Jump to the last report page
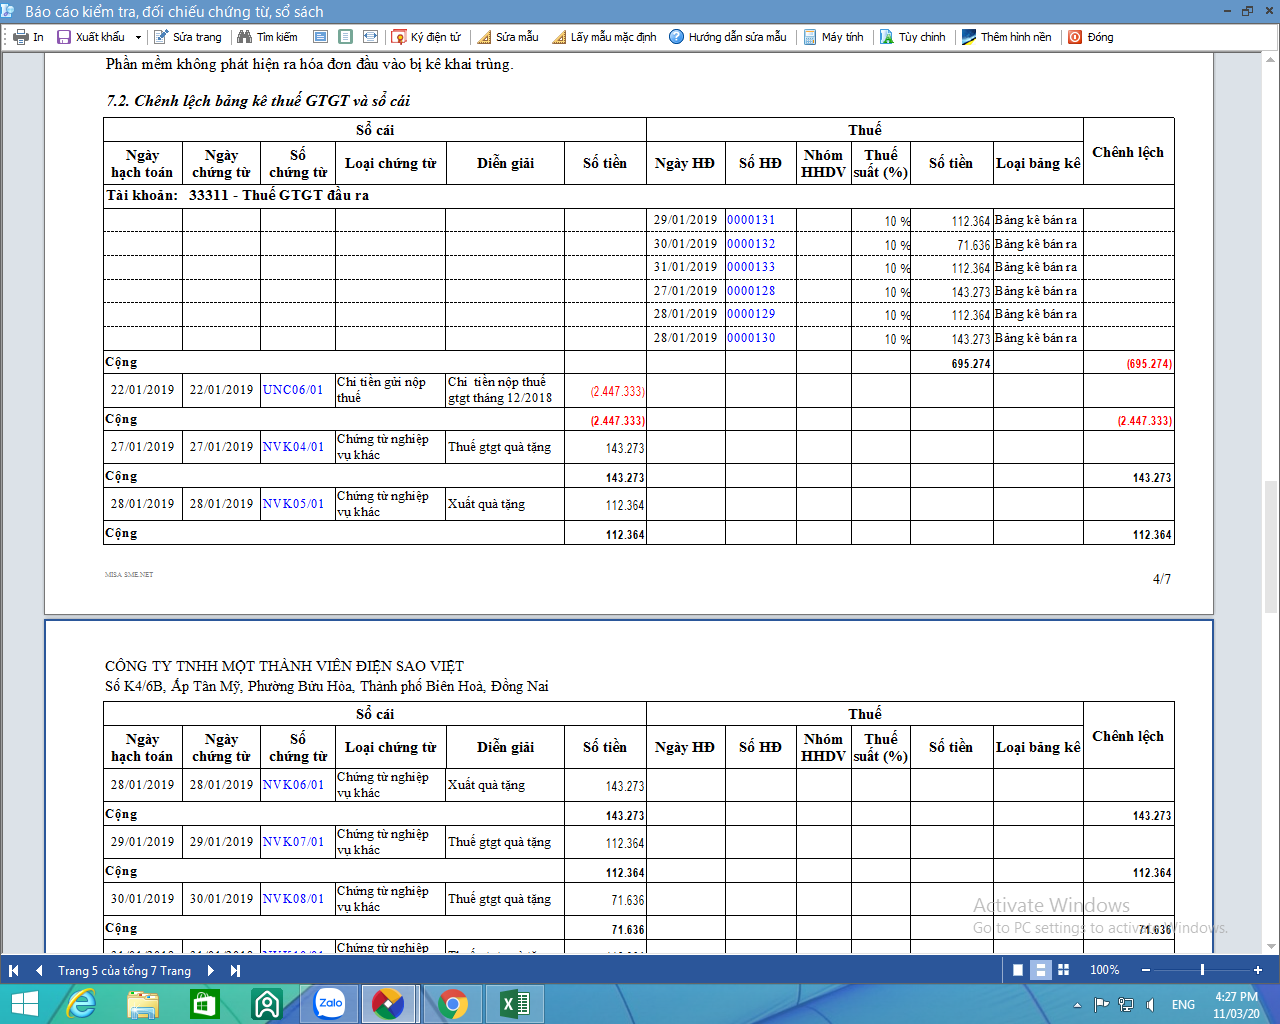The width and height of the screenshot is (1280, 1024). point(236,970)
